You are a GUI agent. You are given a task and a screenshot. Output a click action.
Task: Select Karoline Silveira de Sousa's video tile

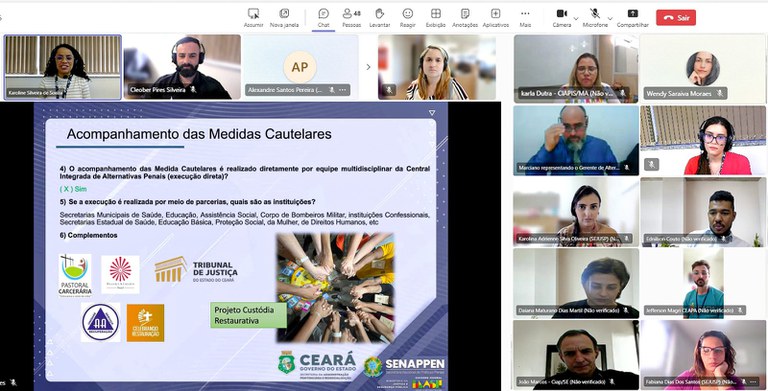pos(63,67)
